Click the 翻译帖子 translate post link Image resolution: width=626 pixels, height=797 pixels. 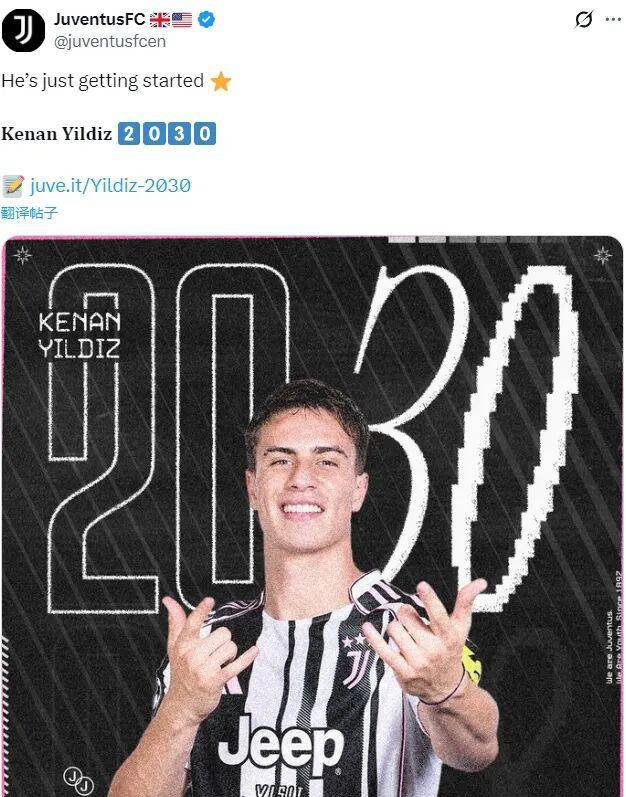[x=29, y=213]
